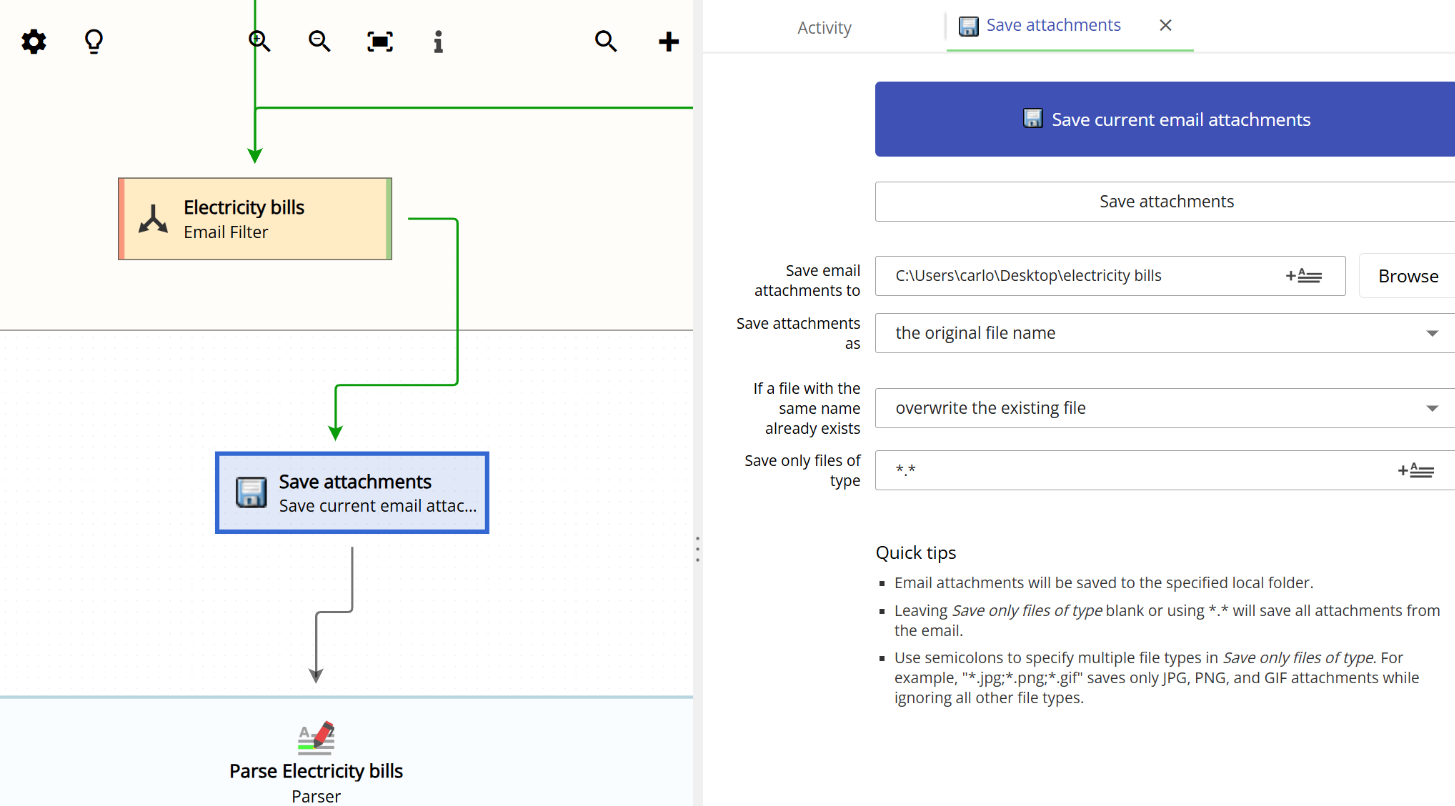Click the Email Filter icon on Electricity bills node
The width and height of the screenshot is (1455, 806).
pyautogui.click(x=152, y=216)
